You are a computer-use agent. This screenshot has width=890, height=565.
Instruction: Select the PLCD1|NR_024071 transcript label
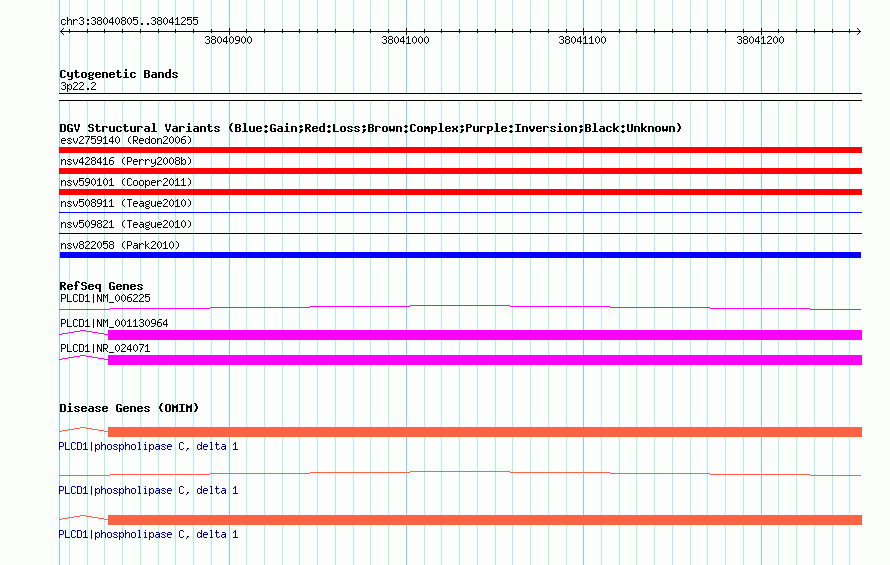[x=105, y=348]
